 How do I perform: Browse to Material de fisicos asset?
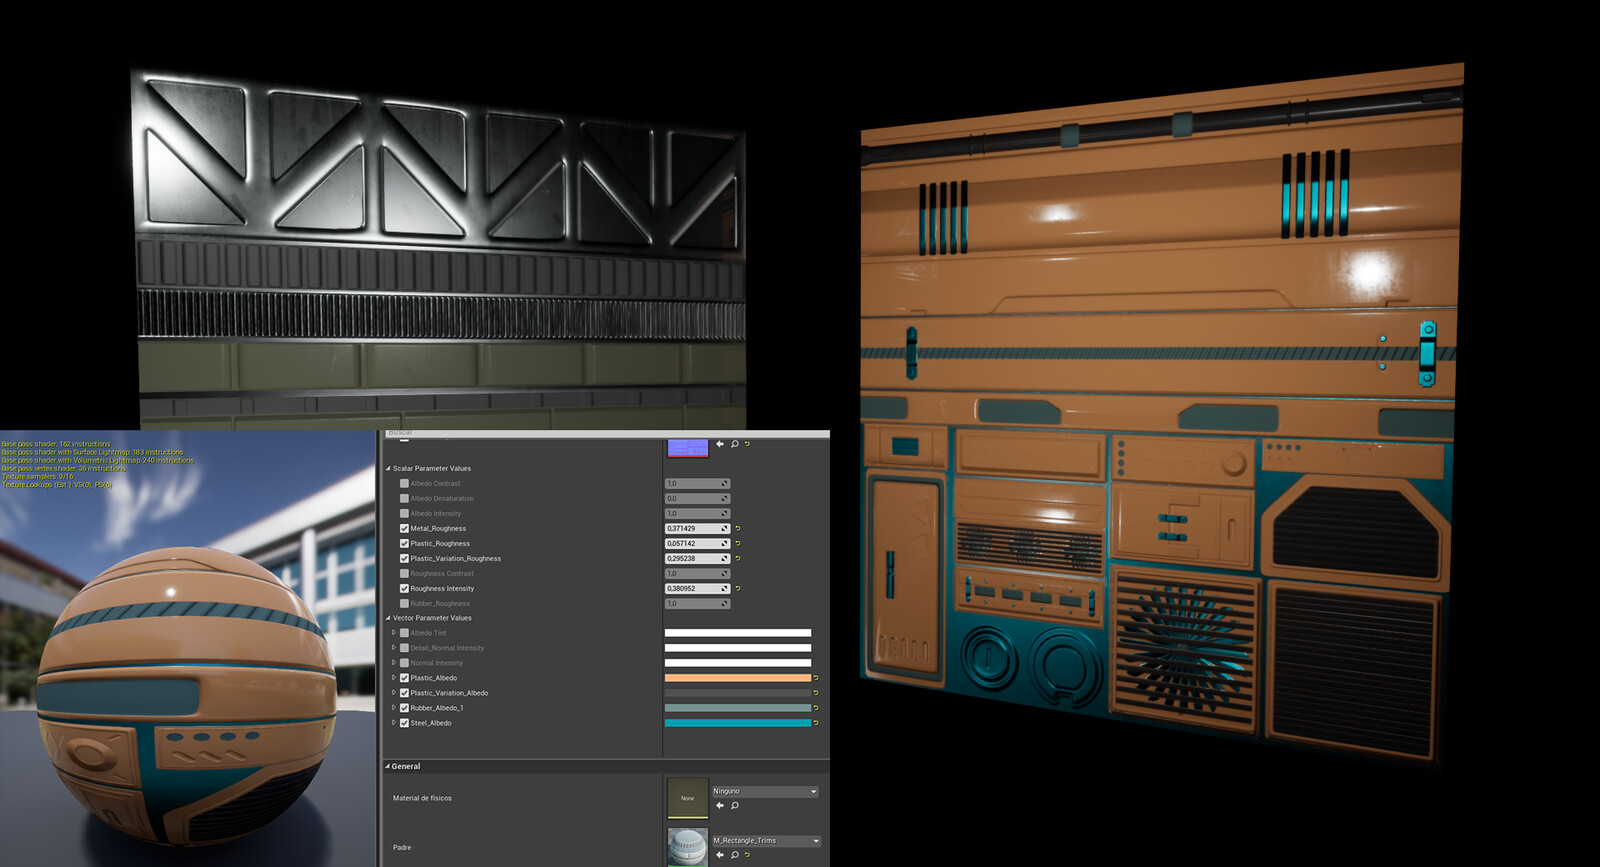click(x=734, y=805)
